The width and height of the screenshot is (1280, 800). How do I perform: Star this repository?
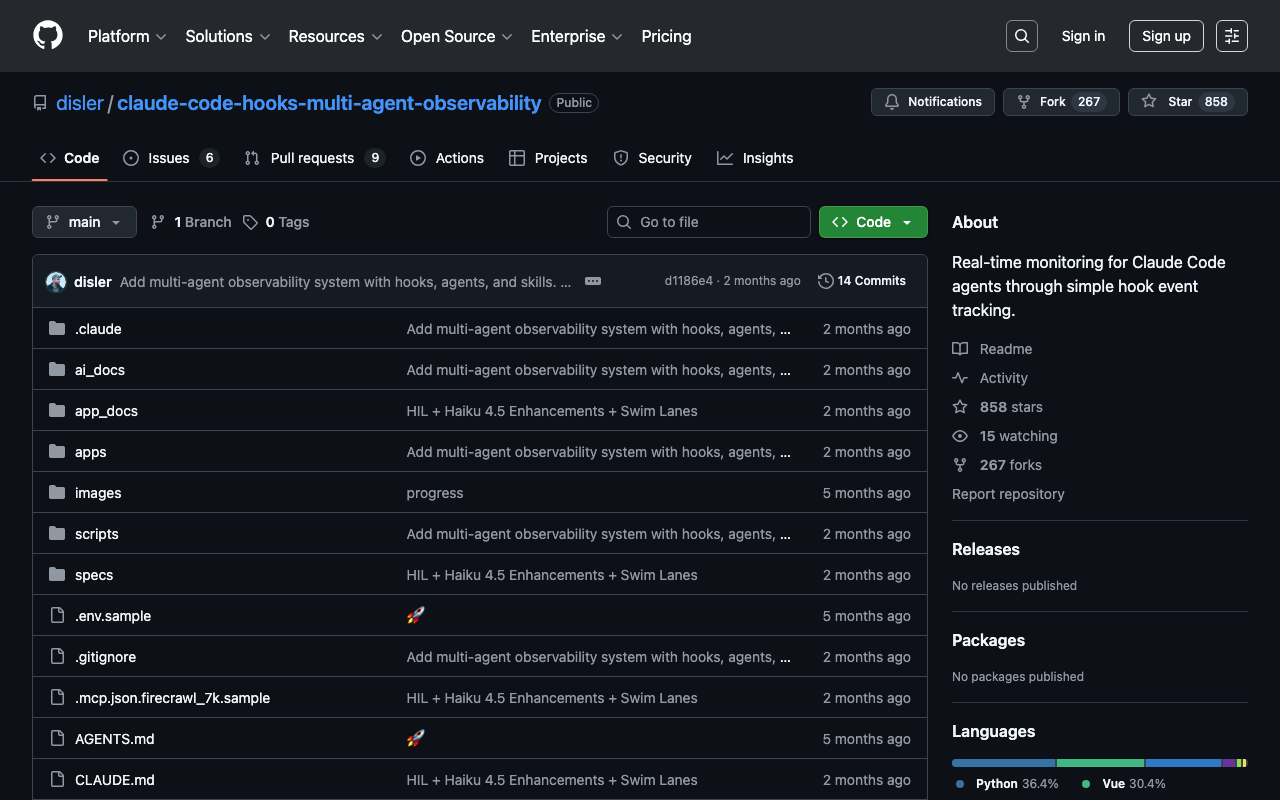click(x=1187, y=102)
